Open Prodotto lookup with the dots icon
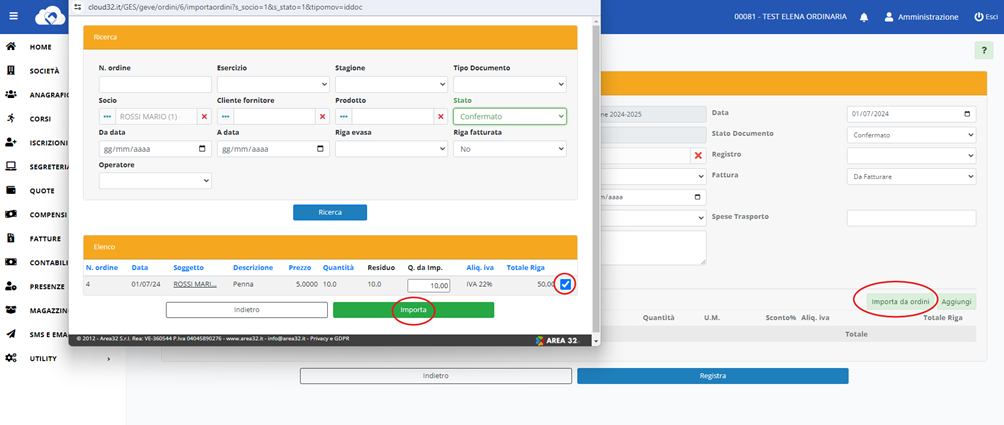Image resolution: width=1004 pixels, height=425 pixels. point(343,117)
